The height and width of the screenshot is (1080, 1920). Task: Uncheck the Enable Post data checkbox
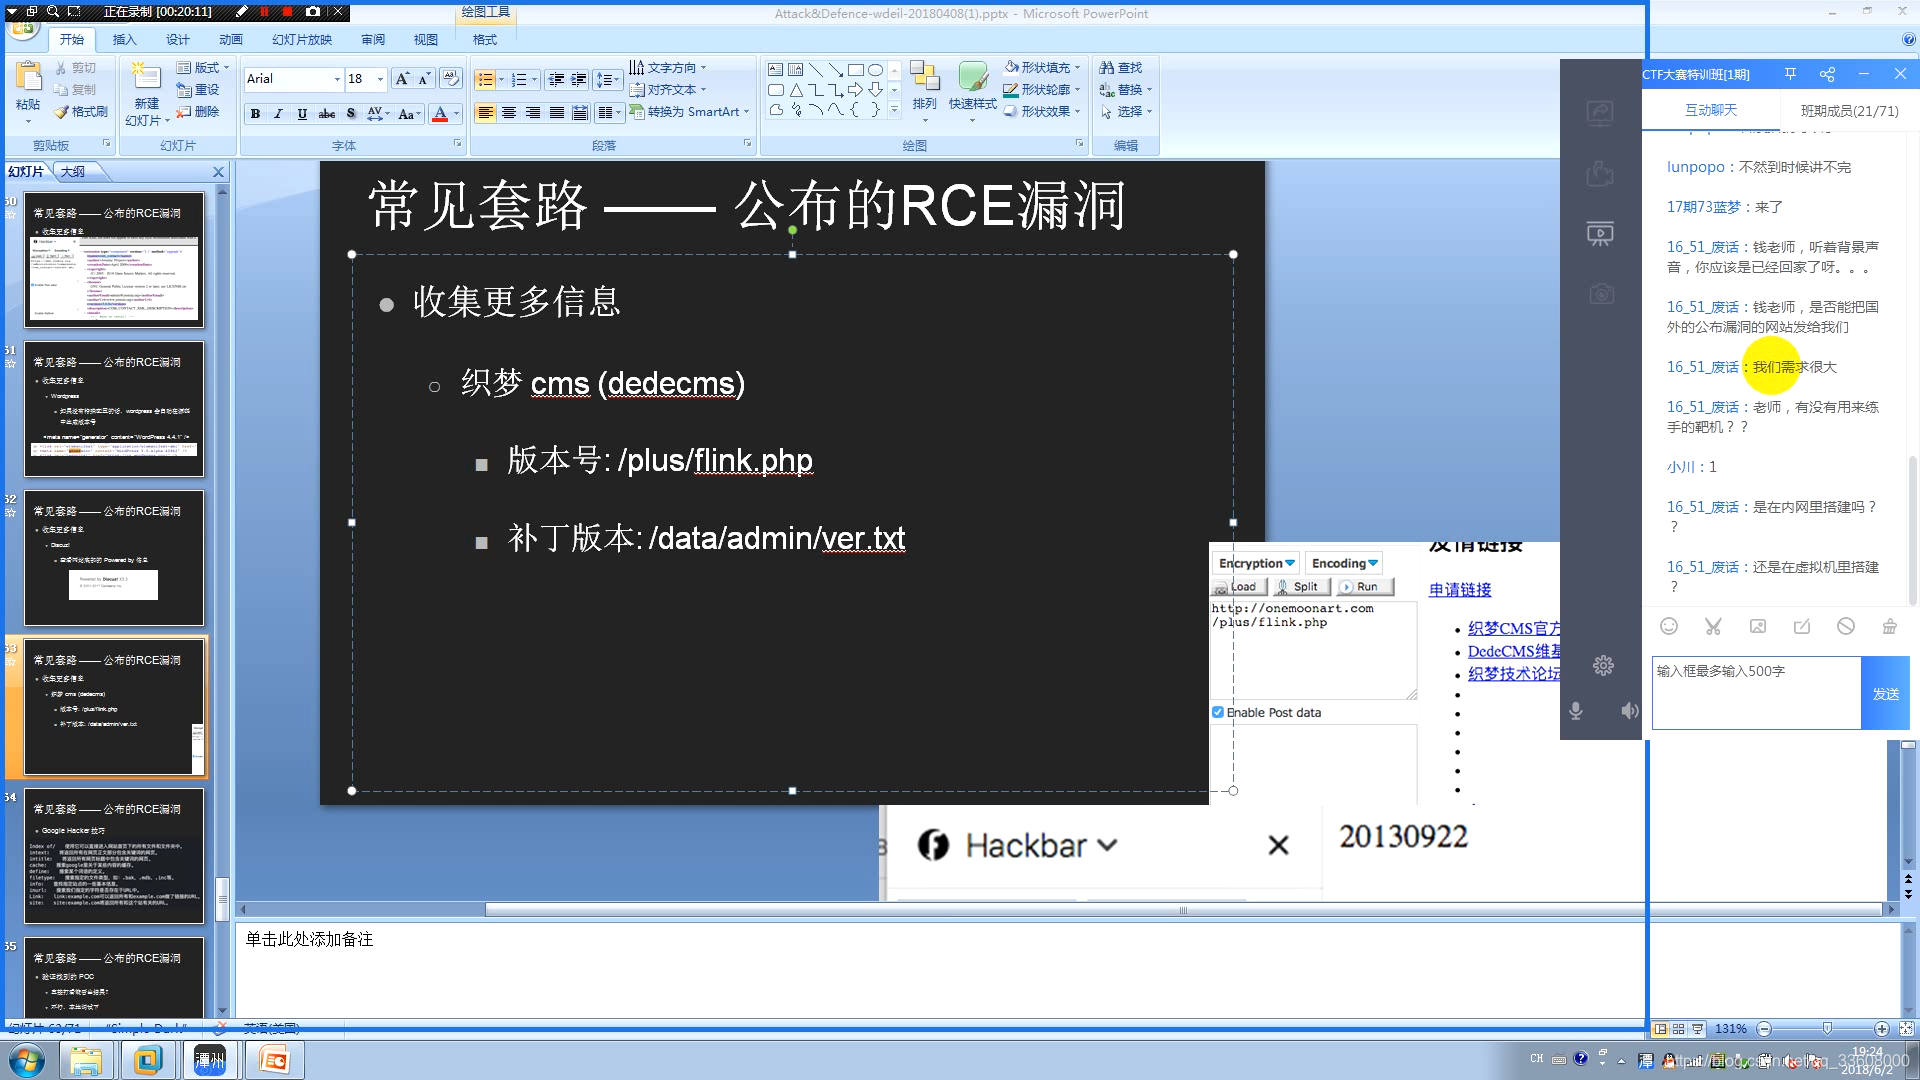point(1218,713)
